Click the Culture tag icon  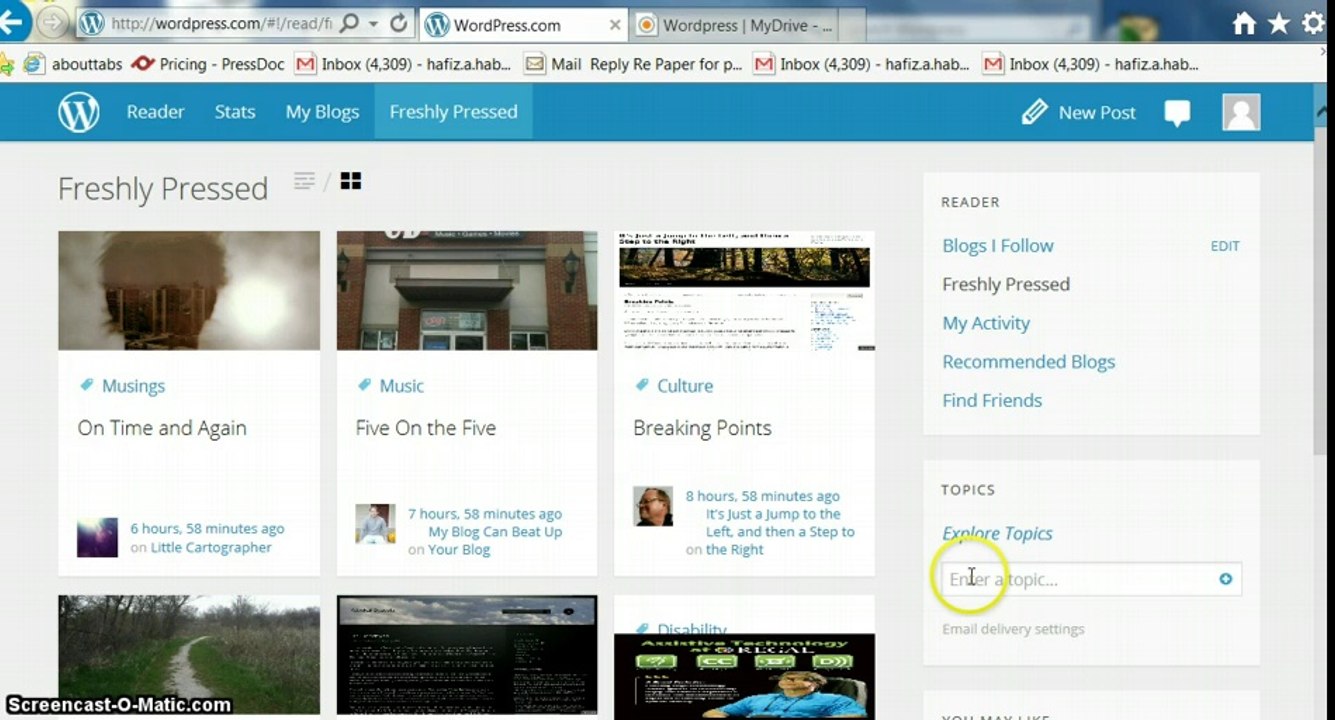[642, 385]
